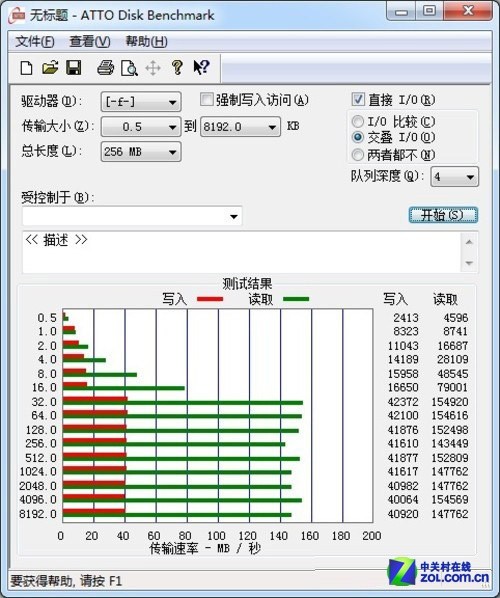Screen dimensions: 500x598
Task: Open Print Preview toolbar icon
Action: [x=129, y=68]
